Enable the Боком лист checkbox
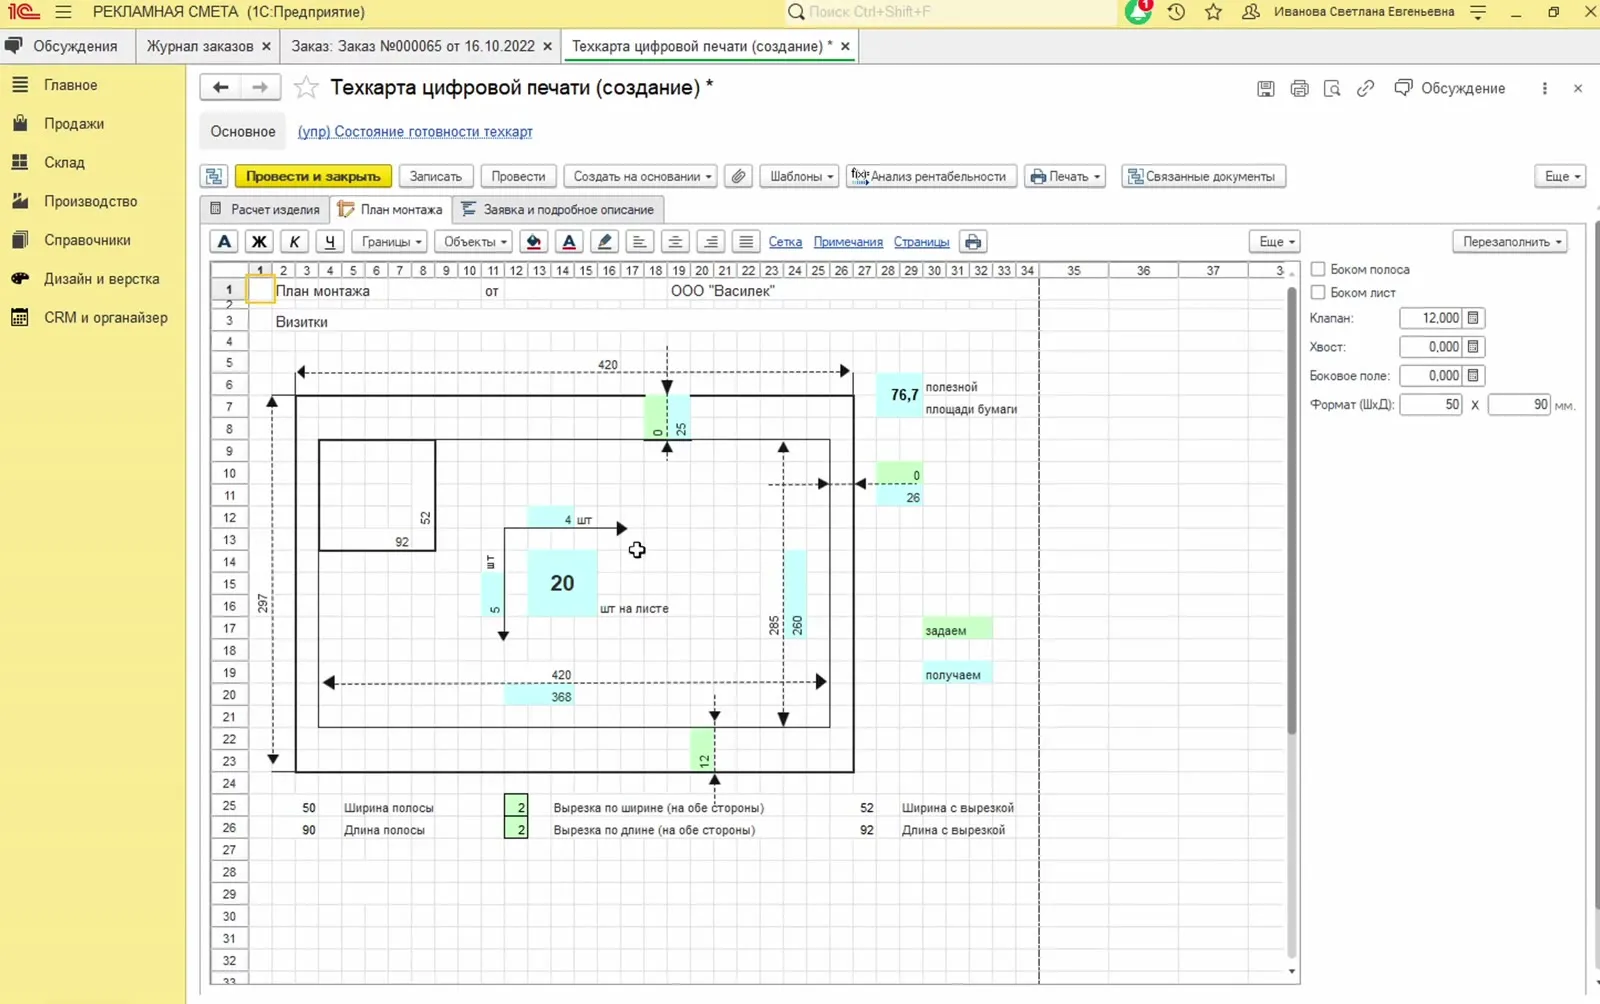Image resolution: width=1600 pixels, height=1004 pixels. (x=1318, y=292)
